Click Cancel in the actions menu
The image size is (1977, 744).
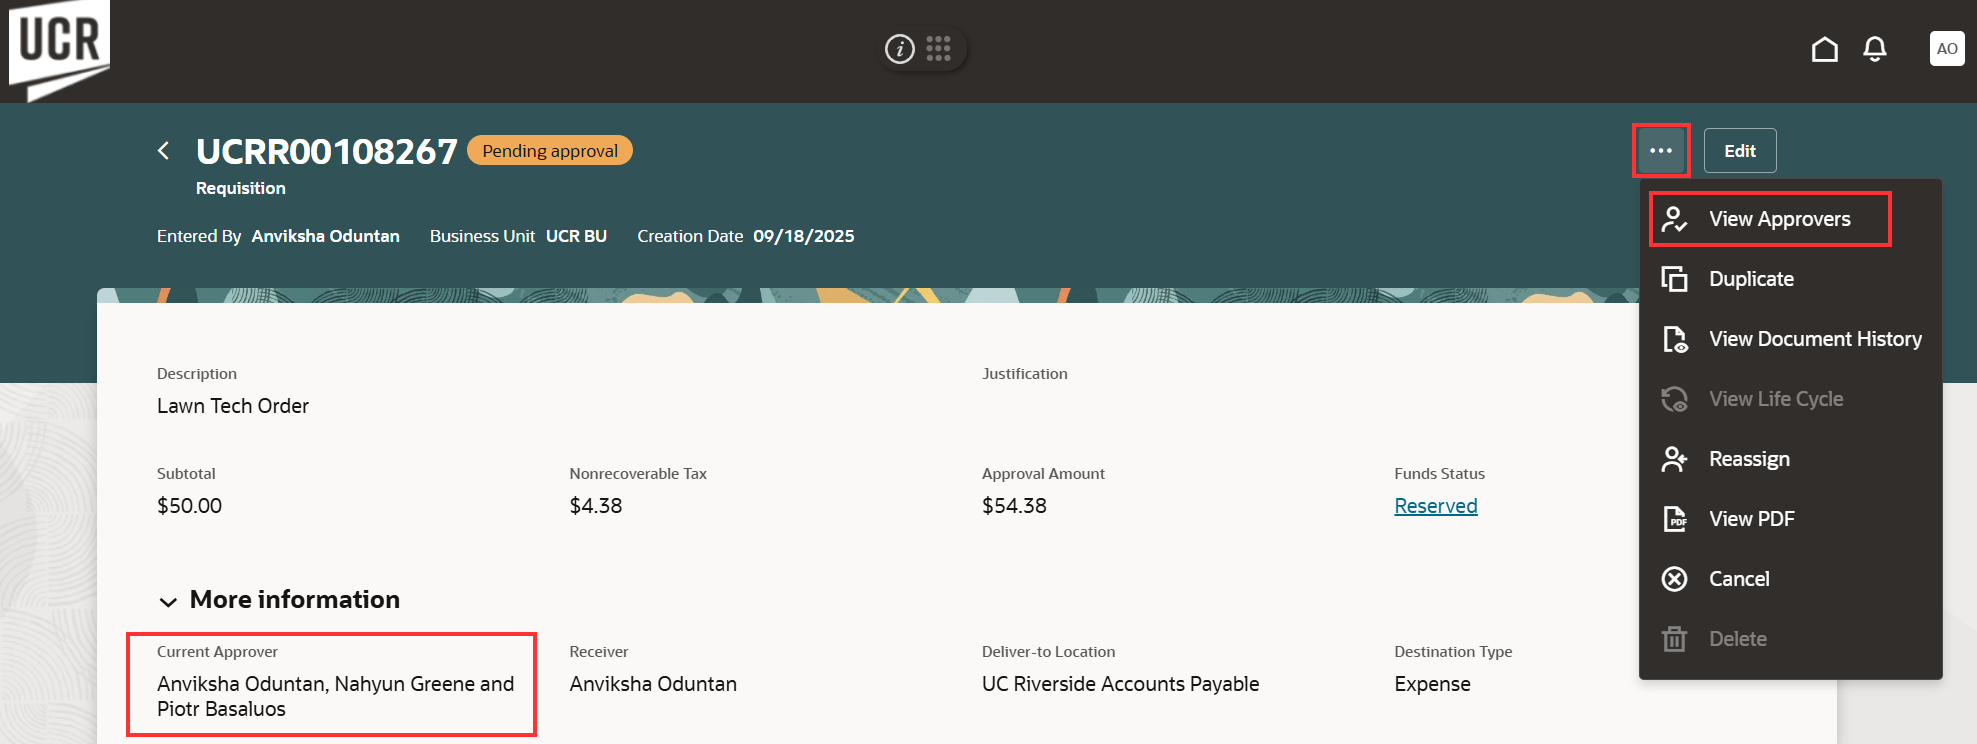pos(1739,579)
